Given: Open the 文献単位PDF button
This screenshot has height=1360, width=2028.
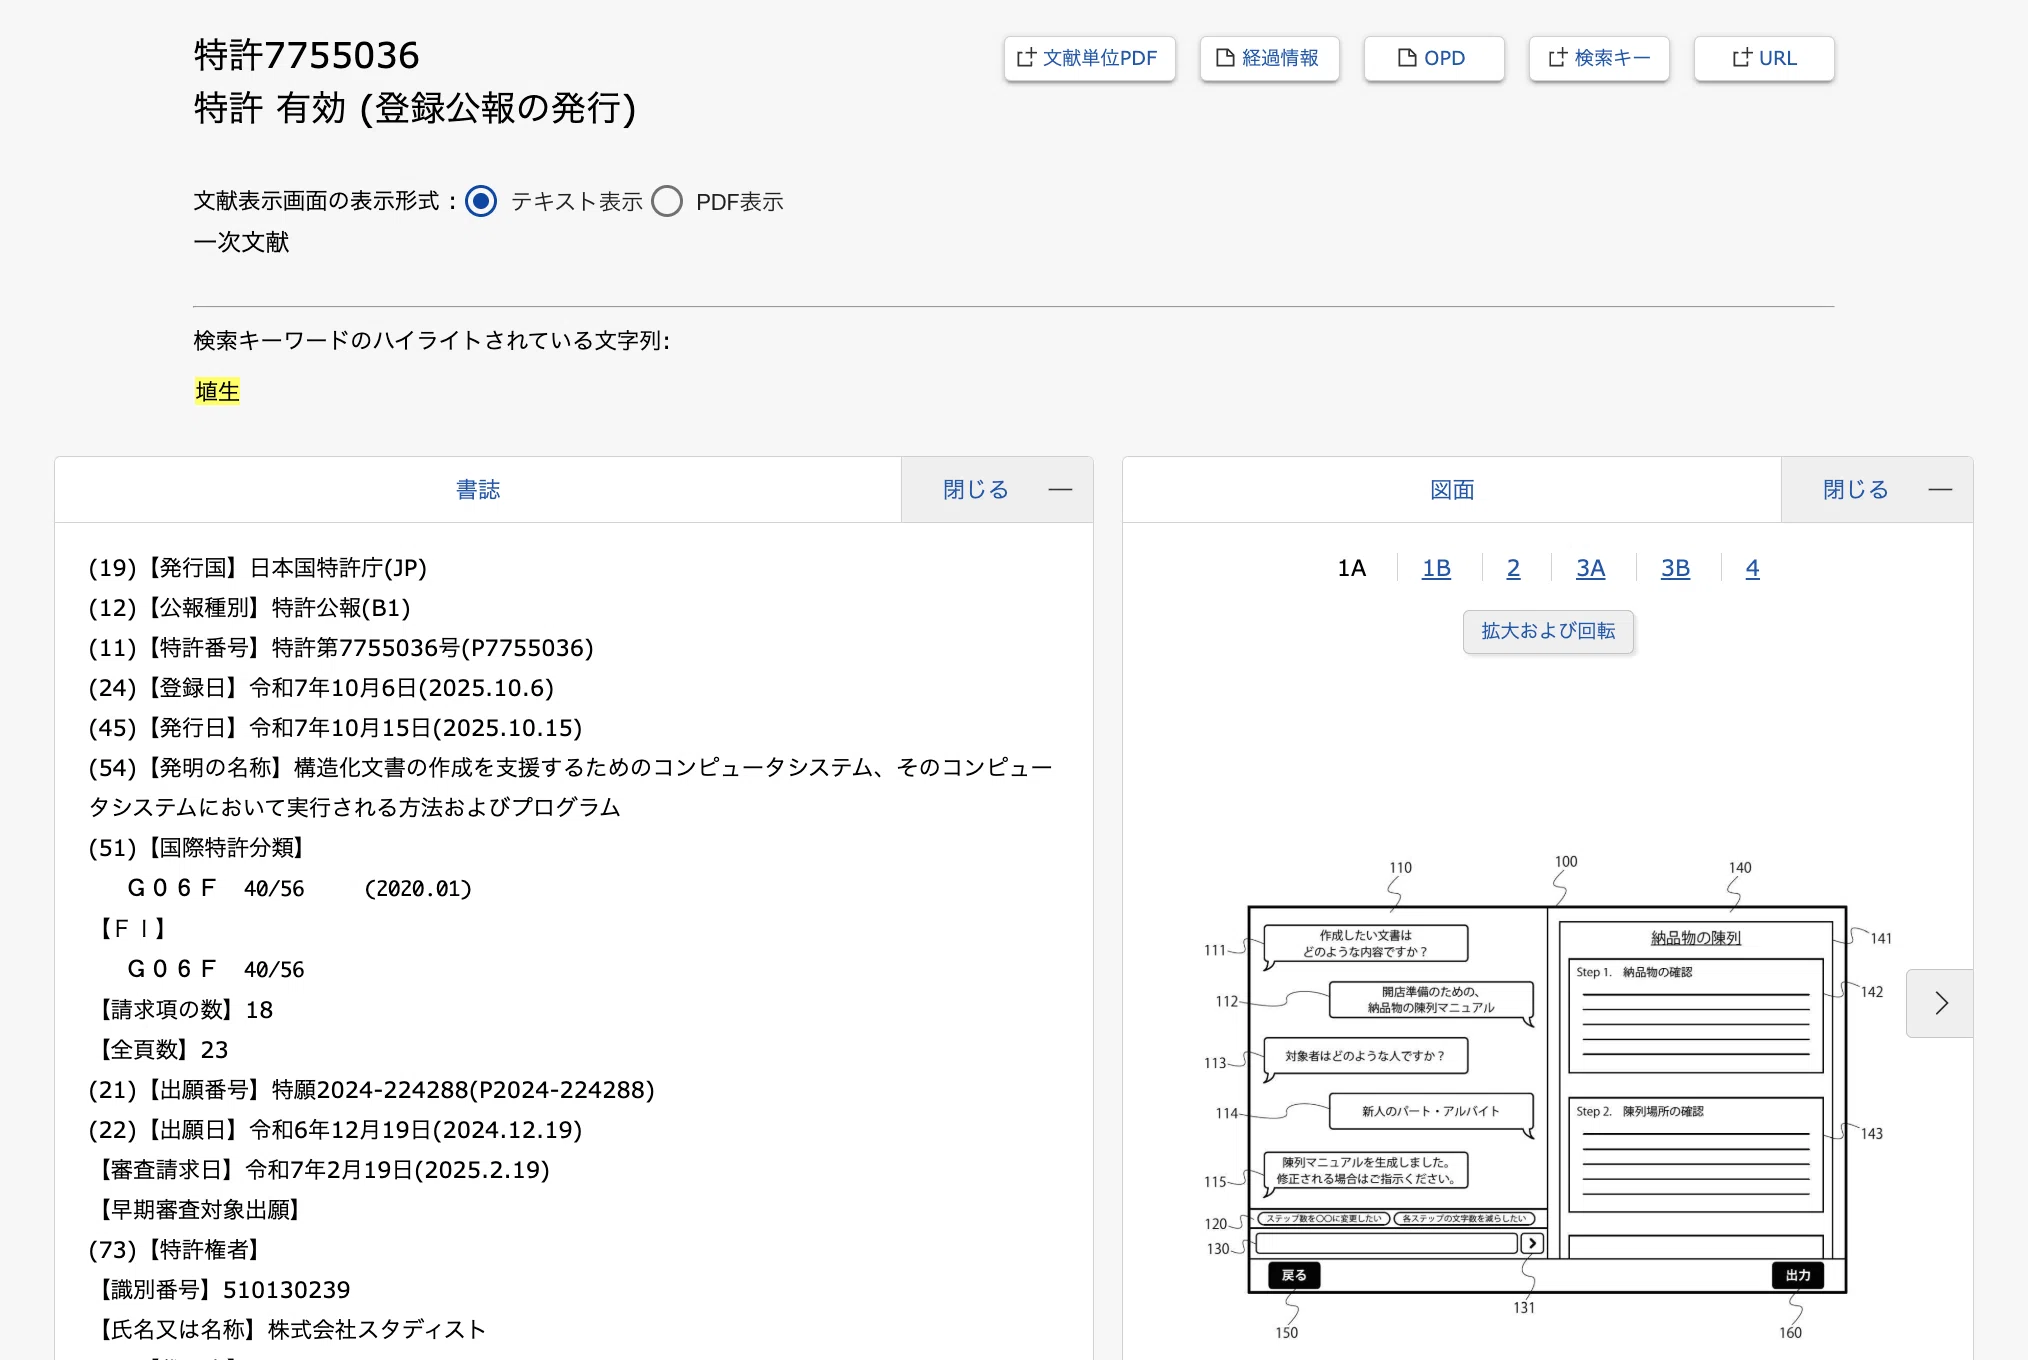Looking at the screenshot, I should click(x=1089, y=59).
